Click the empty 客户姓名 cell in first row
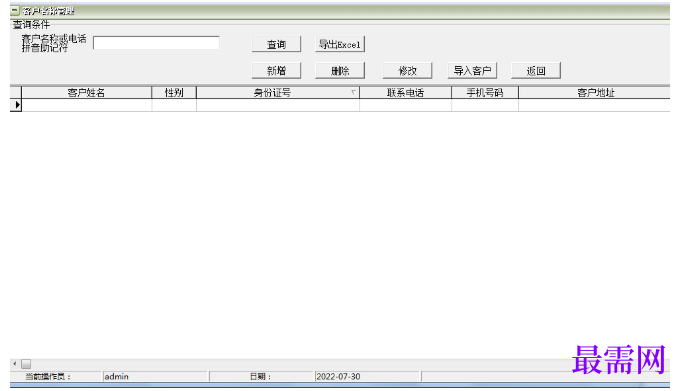684x391 pixels. click(x=86, y=105)
